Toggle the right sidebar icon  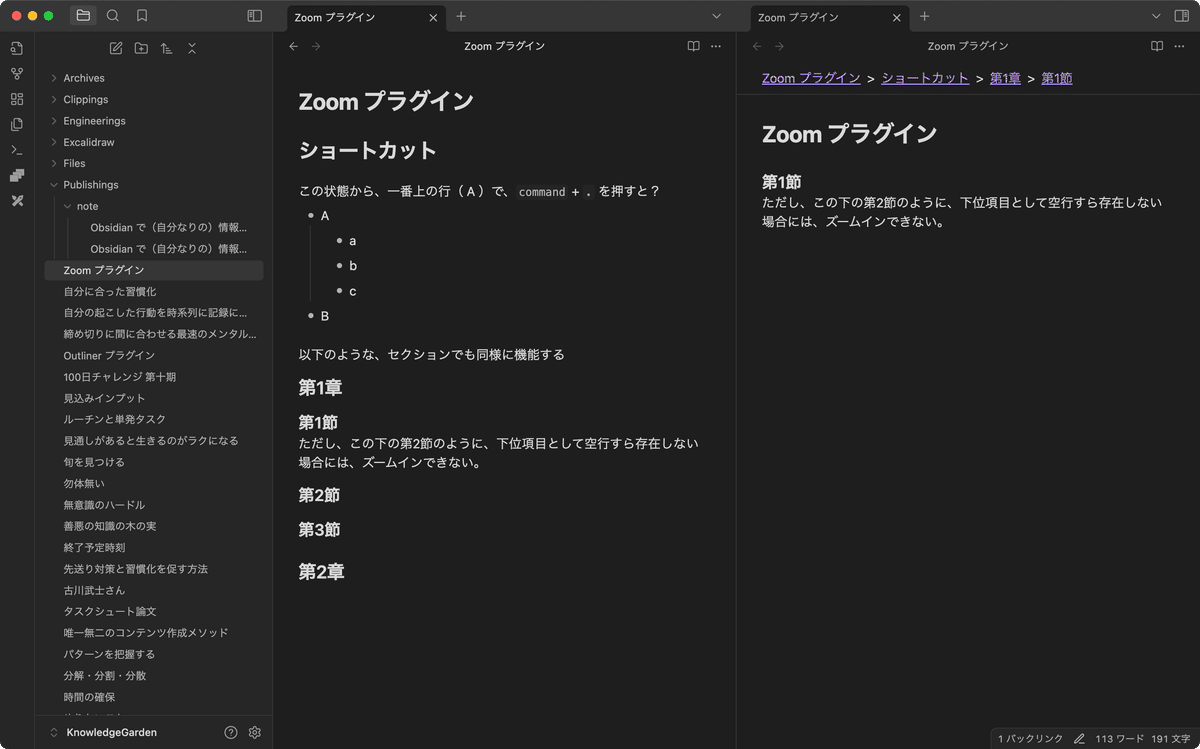tap(1183, 16)
